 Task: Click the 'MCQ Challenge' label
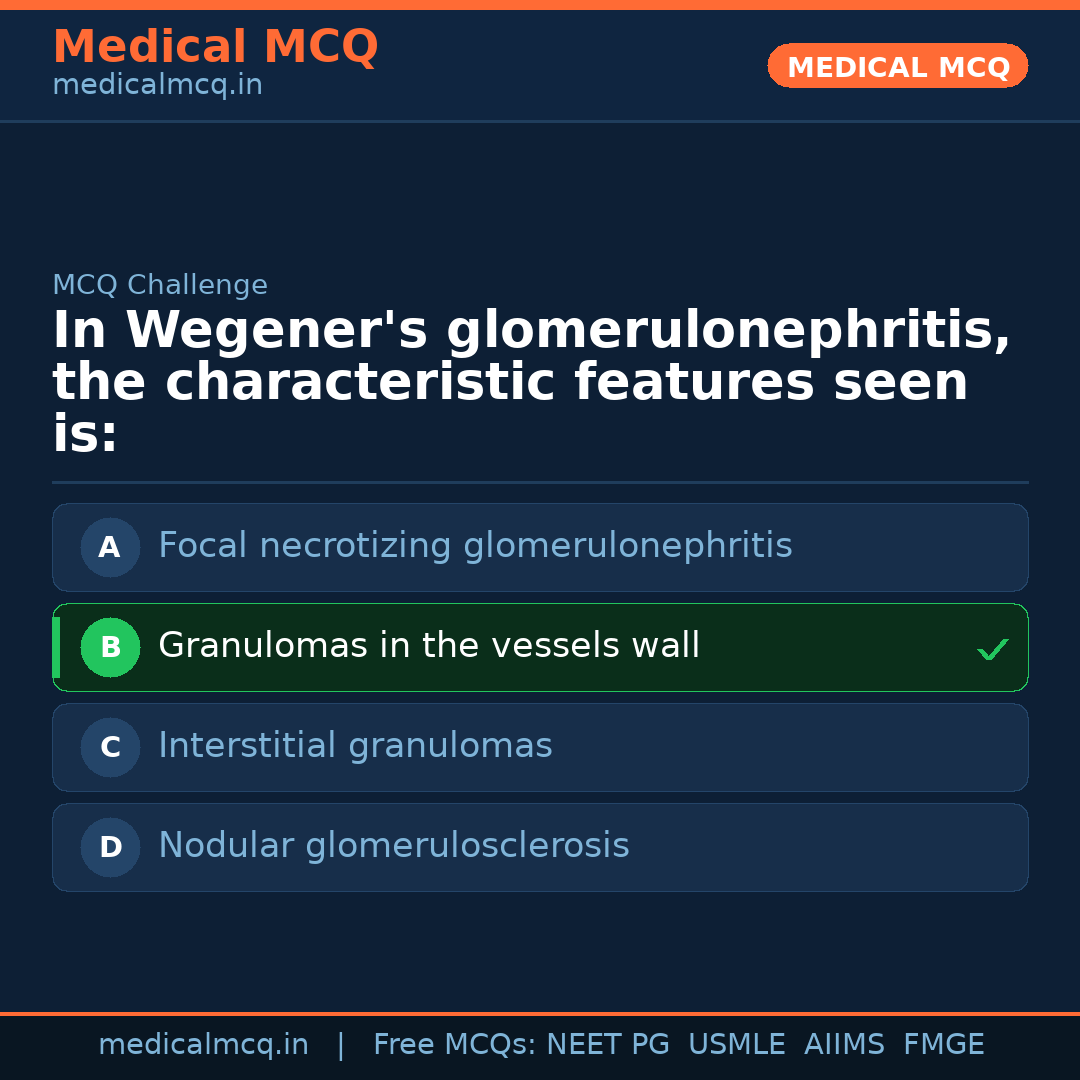click(160, 286)
